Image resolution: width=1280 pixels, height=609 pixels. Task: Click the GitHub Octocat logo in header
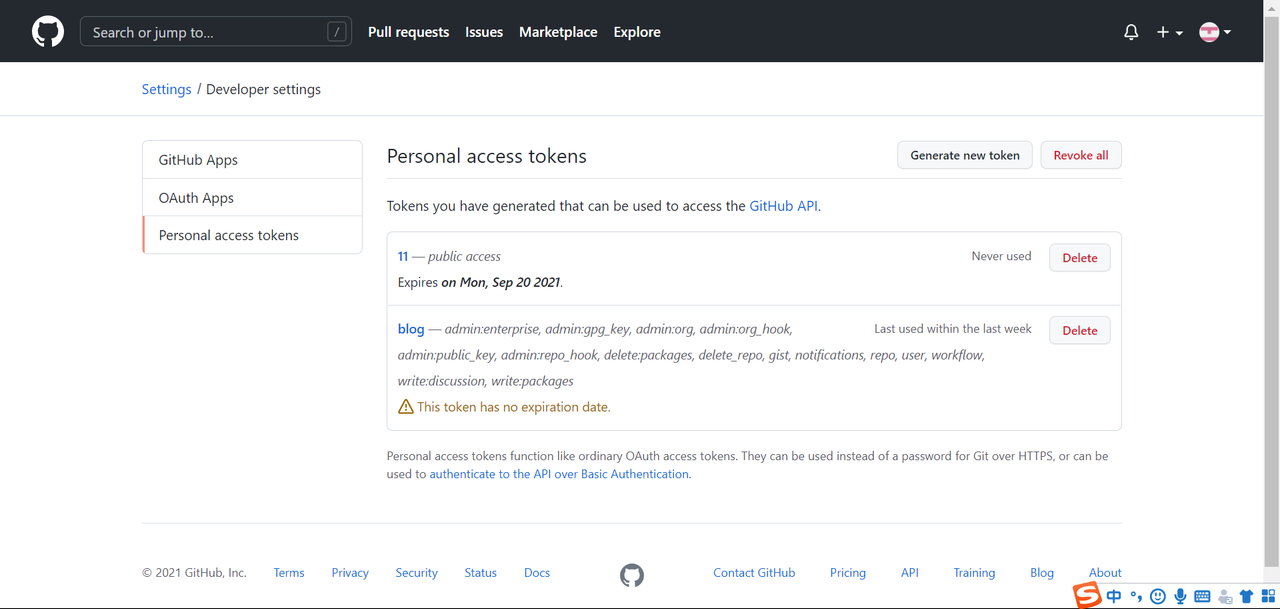(48, 32)
